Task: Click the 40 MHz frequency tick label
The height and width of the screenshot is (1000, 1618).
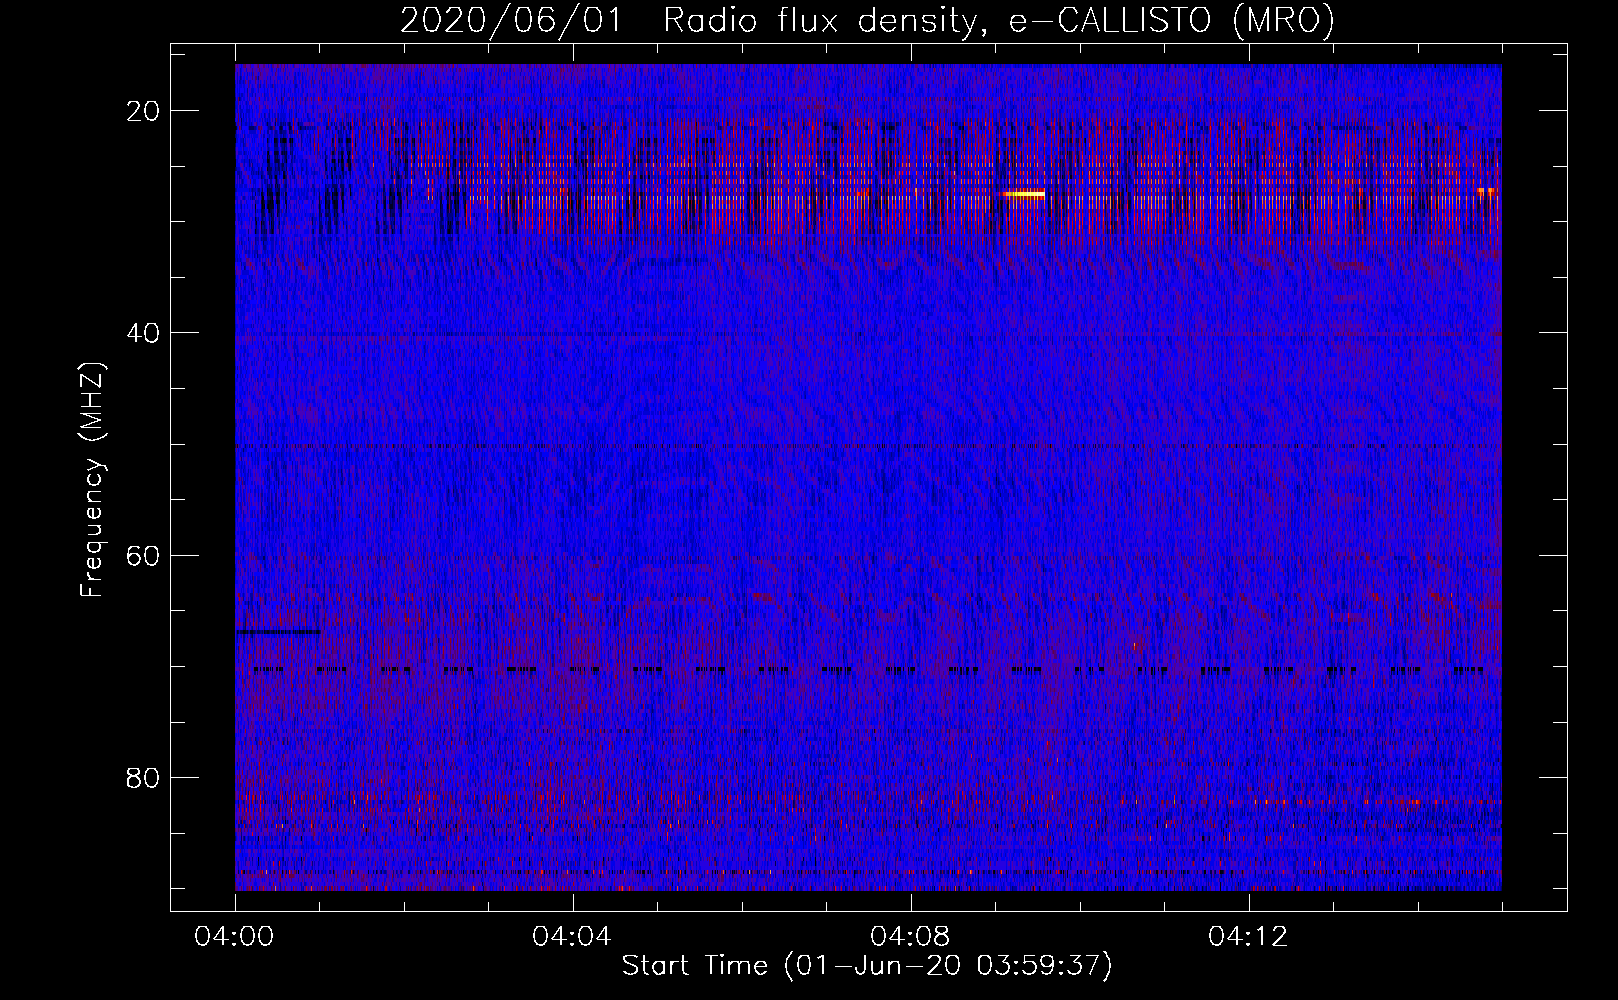Action: point(144,332)
